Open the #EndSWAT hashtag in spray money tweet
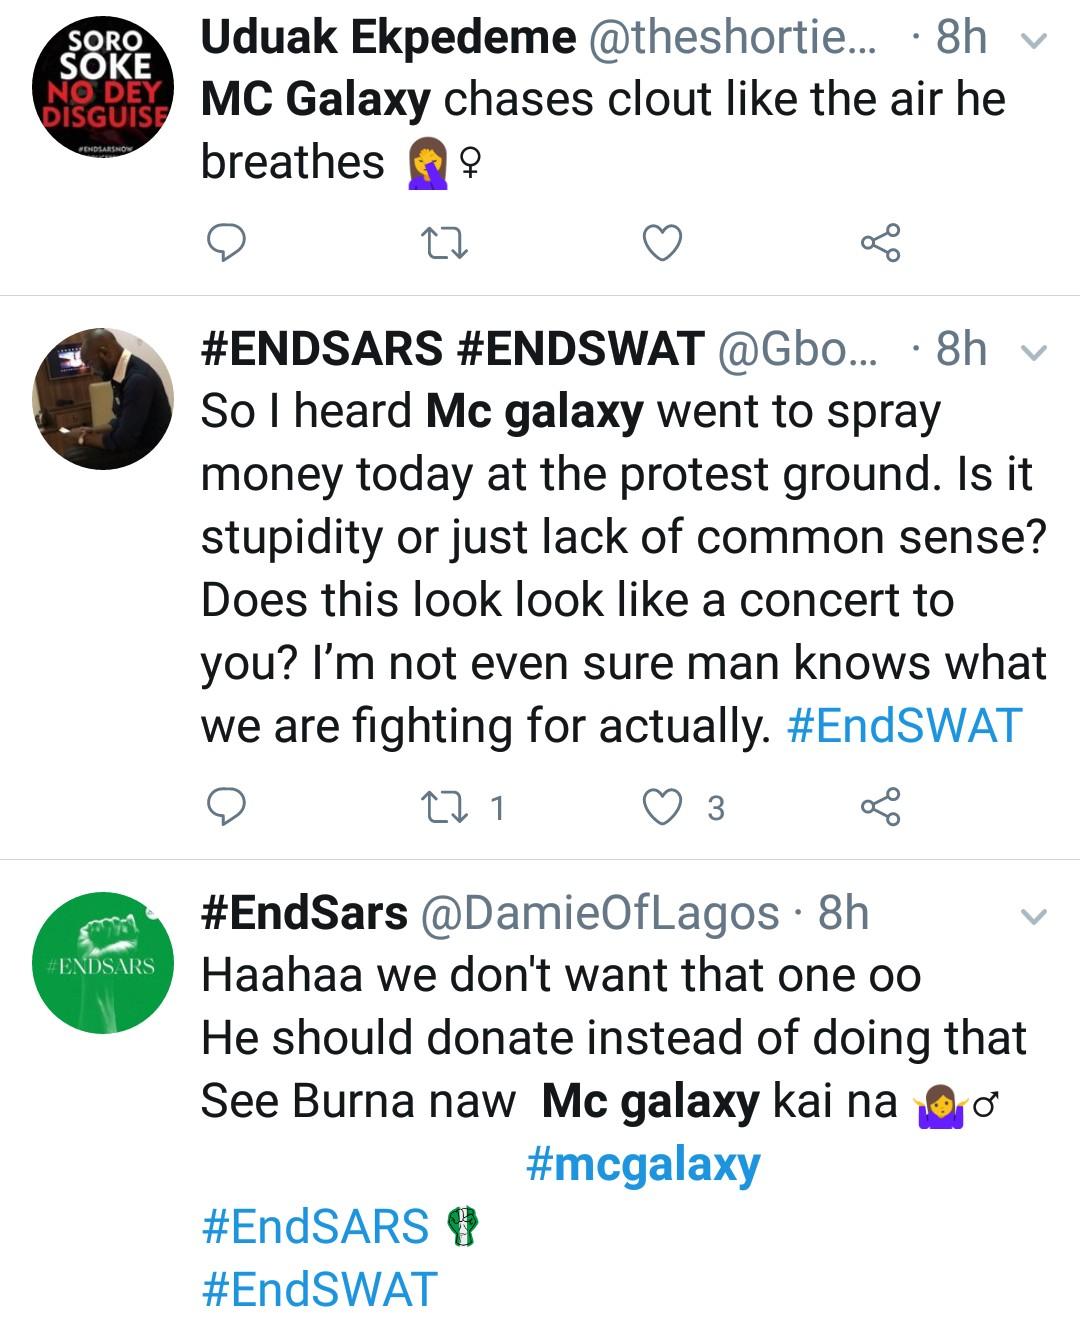This screenshot has height=1322, width=1080. pos(904,726)
